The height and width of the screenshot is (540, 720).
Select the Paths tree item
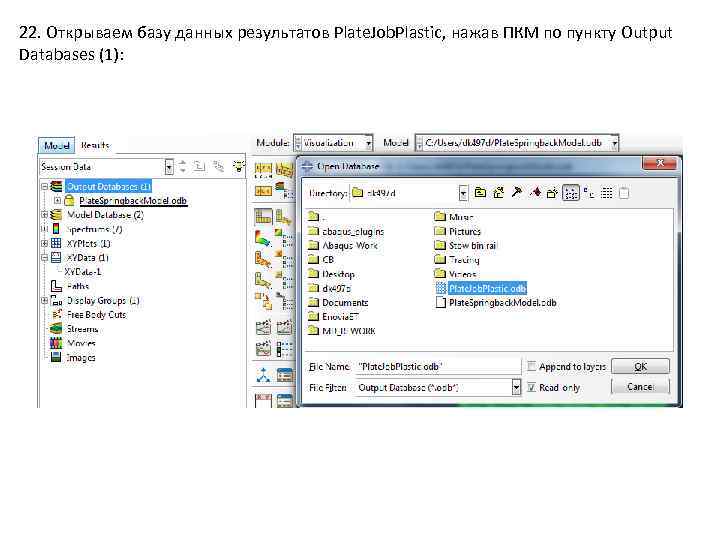click(78, 286)
